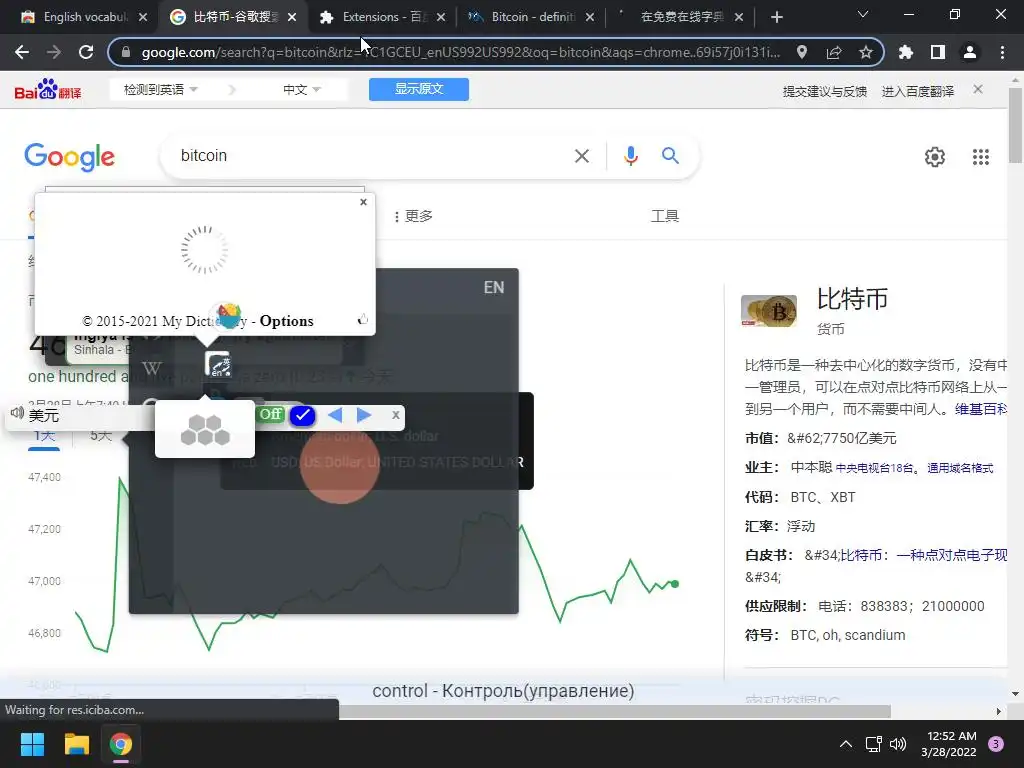The image size is (1024, 768).
Task: Bookmark this page with star
Action: click(866, 52)
